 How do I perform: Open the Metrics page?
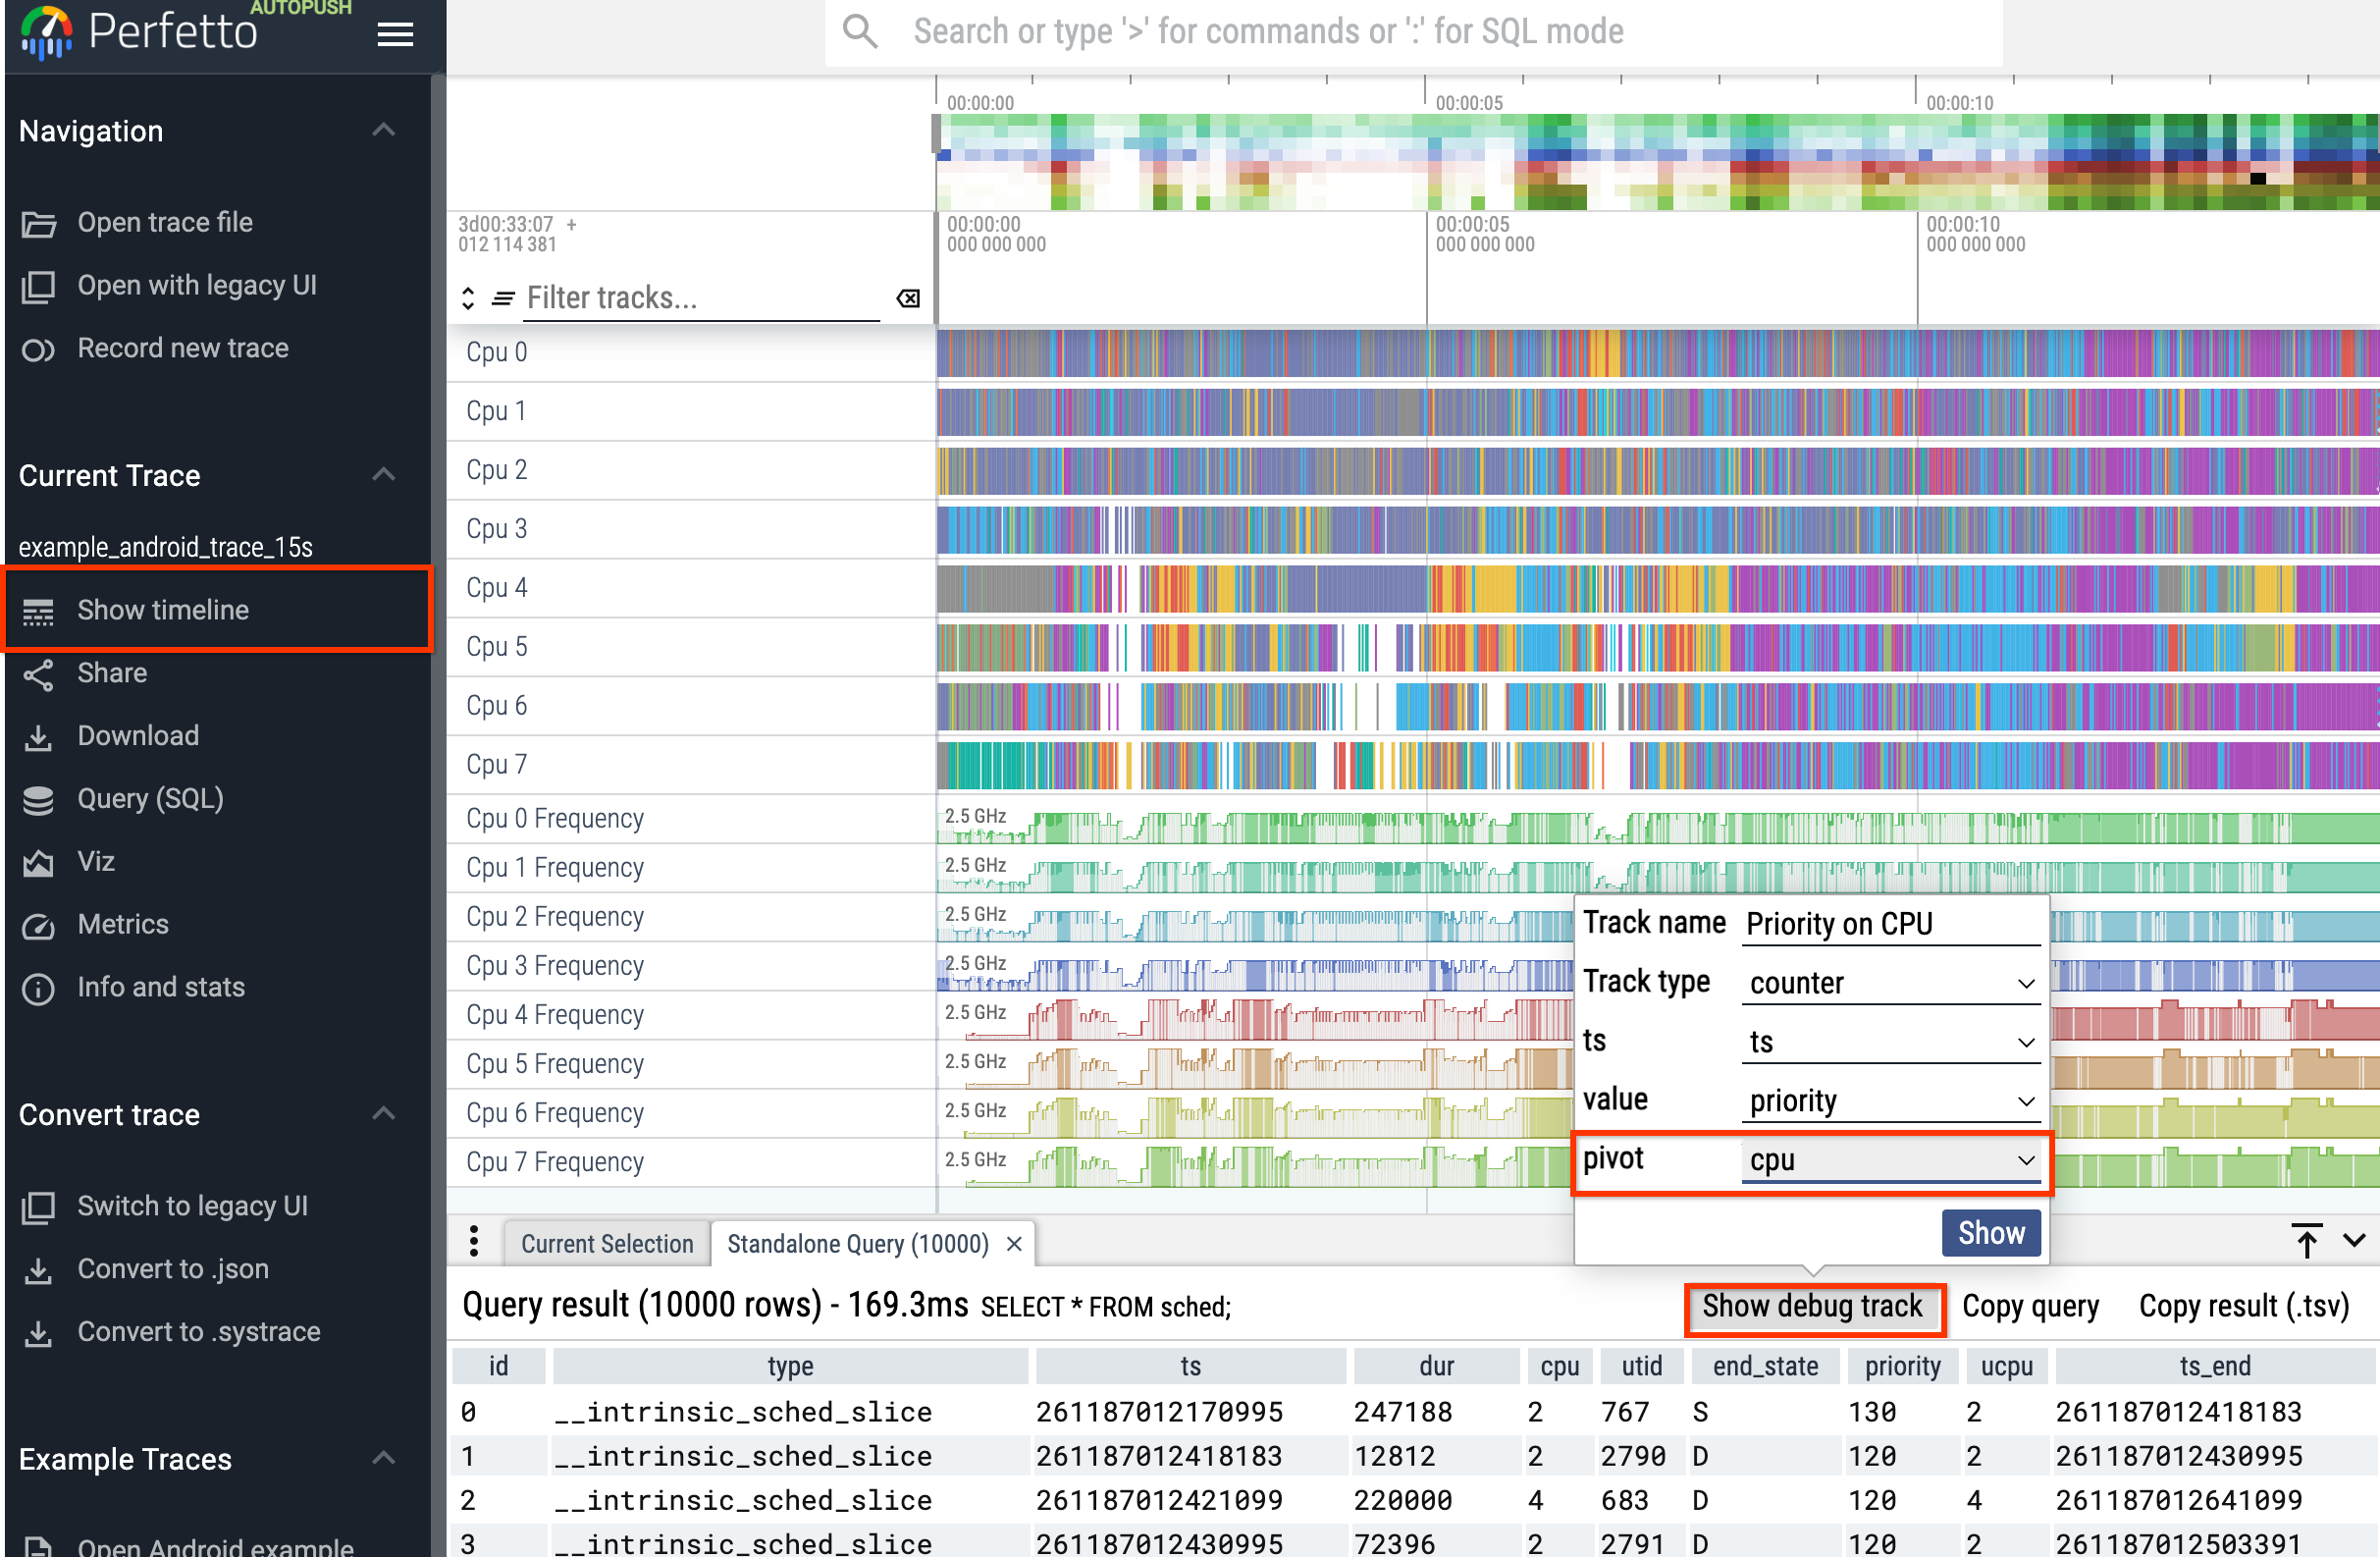(123, 924)
